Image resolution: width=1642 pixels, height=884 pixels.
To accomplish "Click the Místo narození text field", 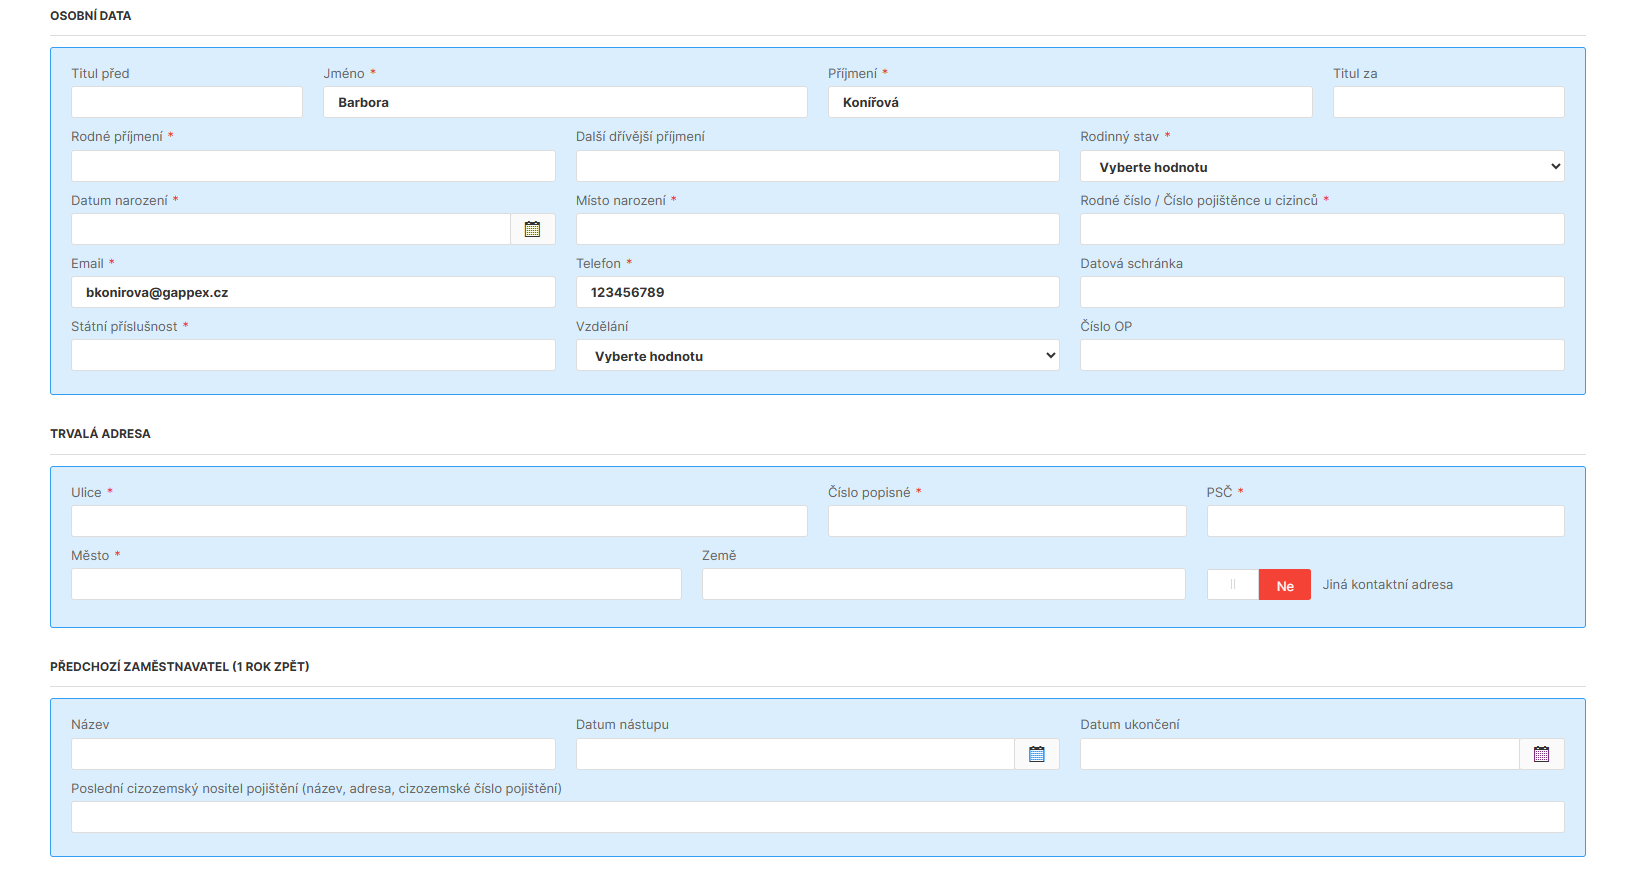I will tap(817, 229).
